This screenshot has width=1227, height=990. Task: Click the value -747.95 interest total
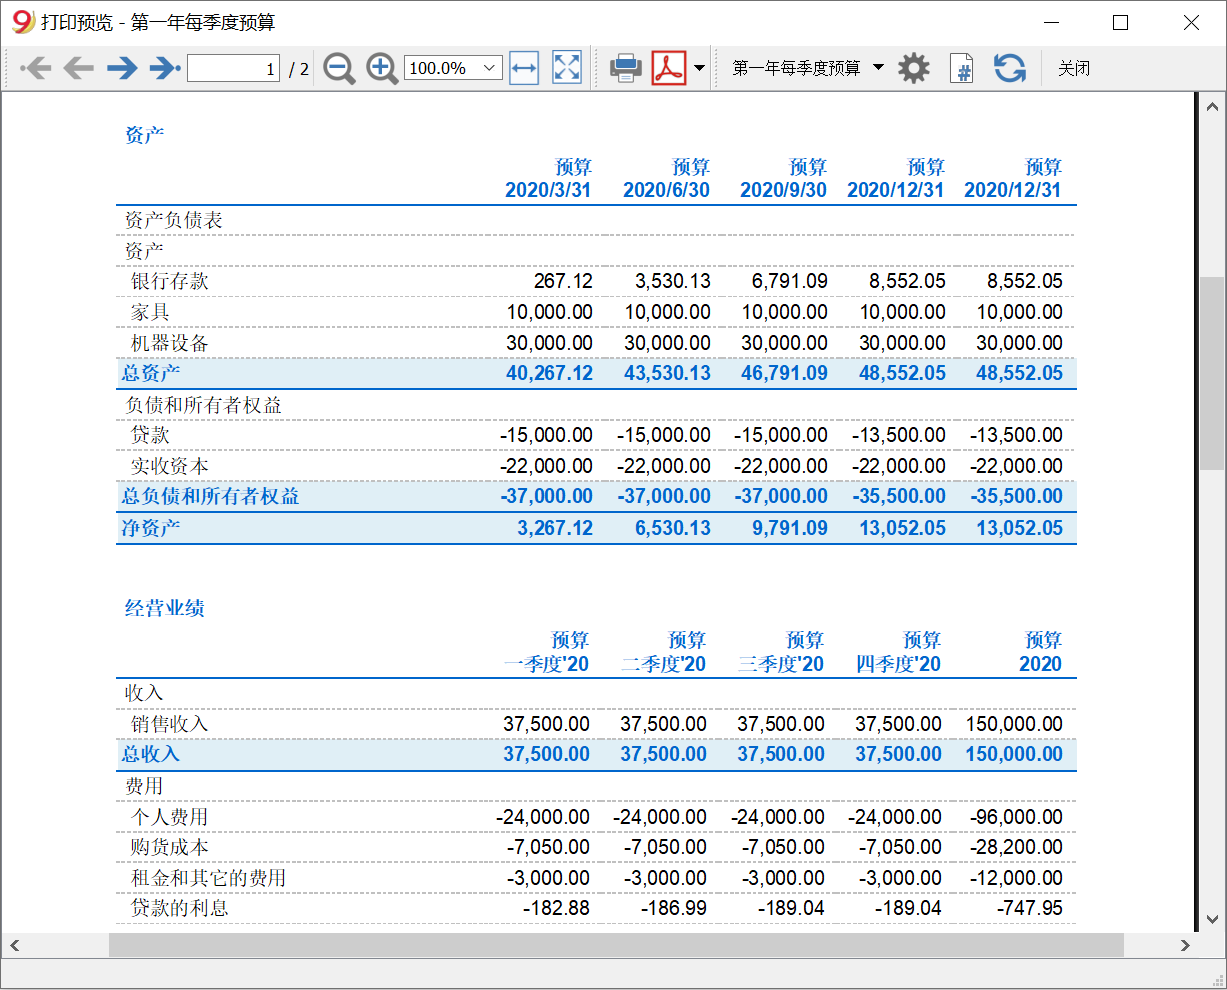click(x=1029, y=908)
